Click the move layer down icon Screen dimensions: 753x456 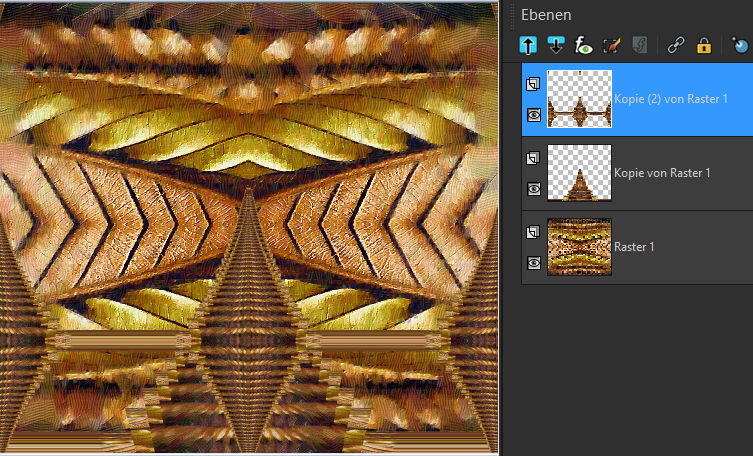click(x=556, y=46)
